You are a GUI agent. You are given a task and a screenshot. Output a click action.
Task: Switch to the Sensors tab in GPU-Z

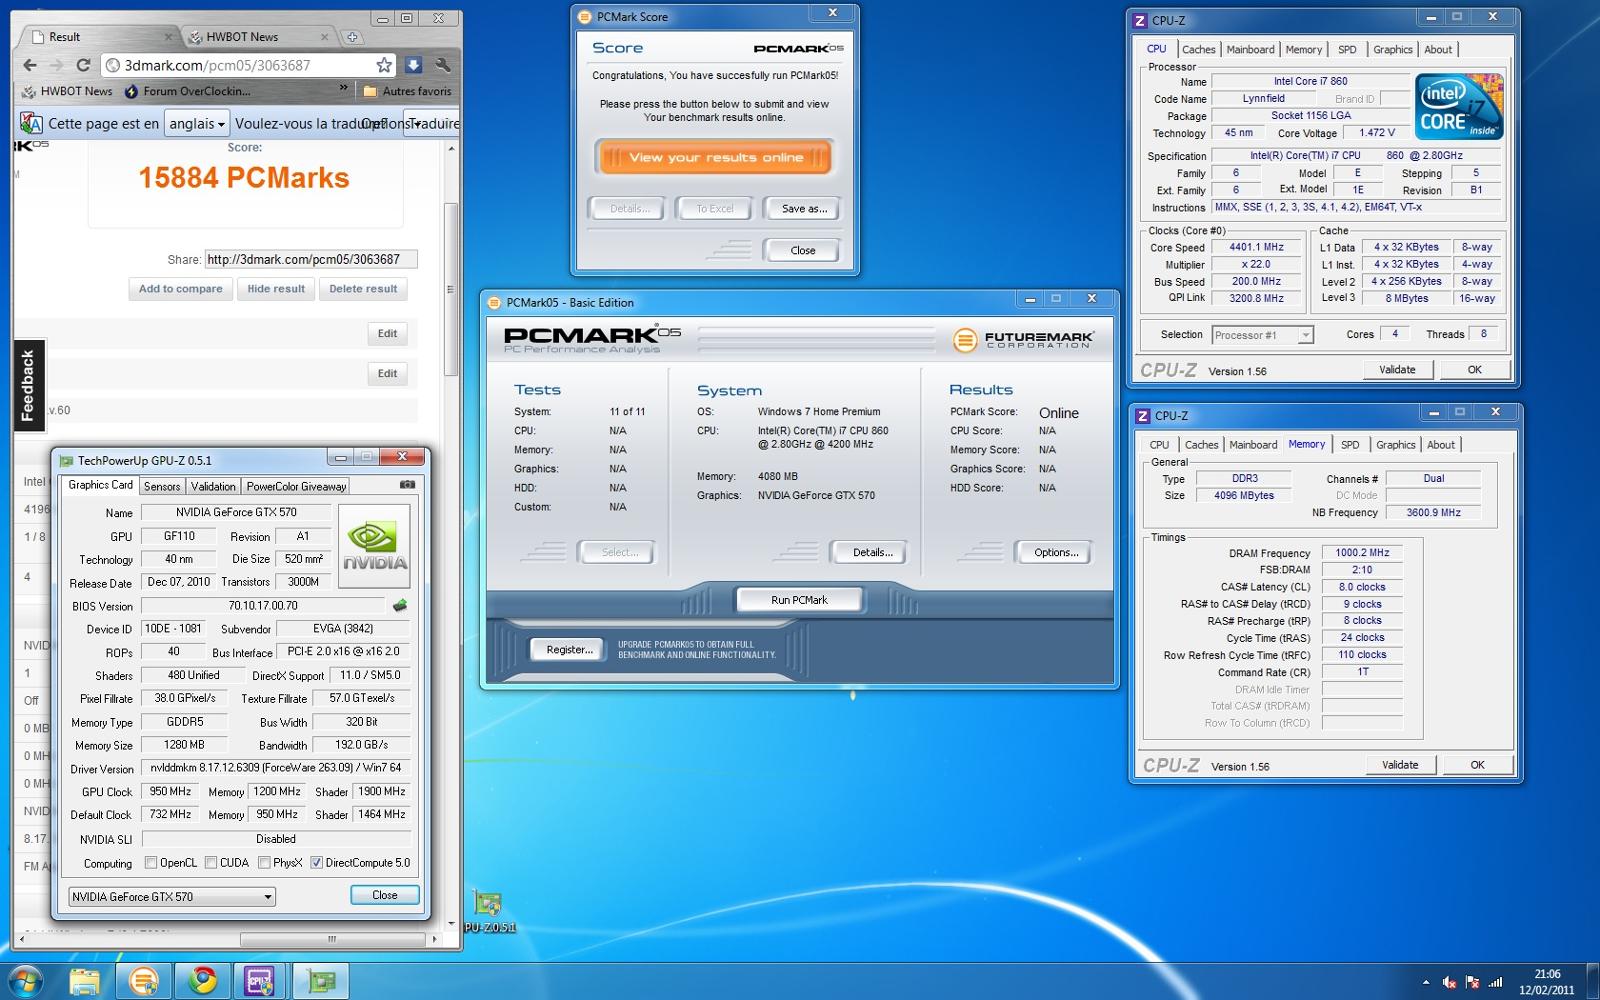[x=162, y=486]
